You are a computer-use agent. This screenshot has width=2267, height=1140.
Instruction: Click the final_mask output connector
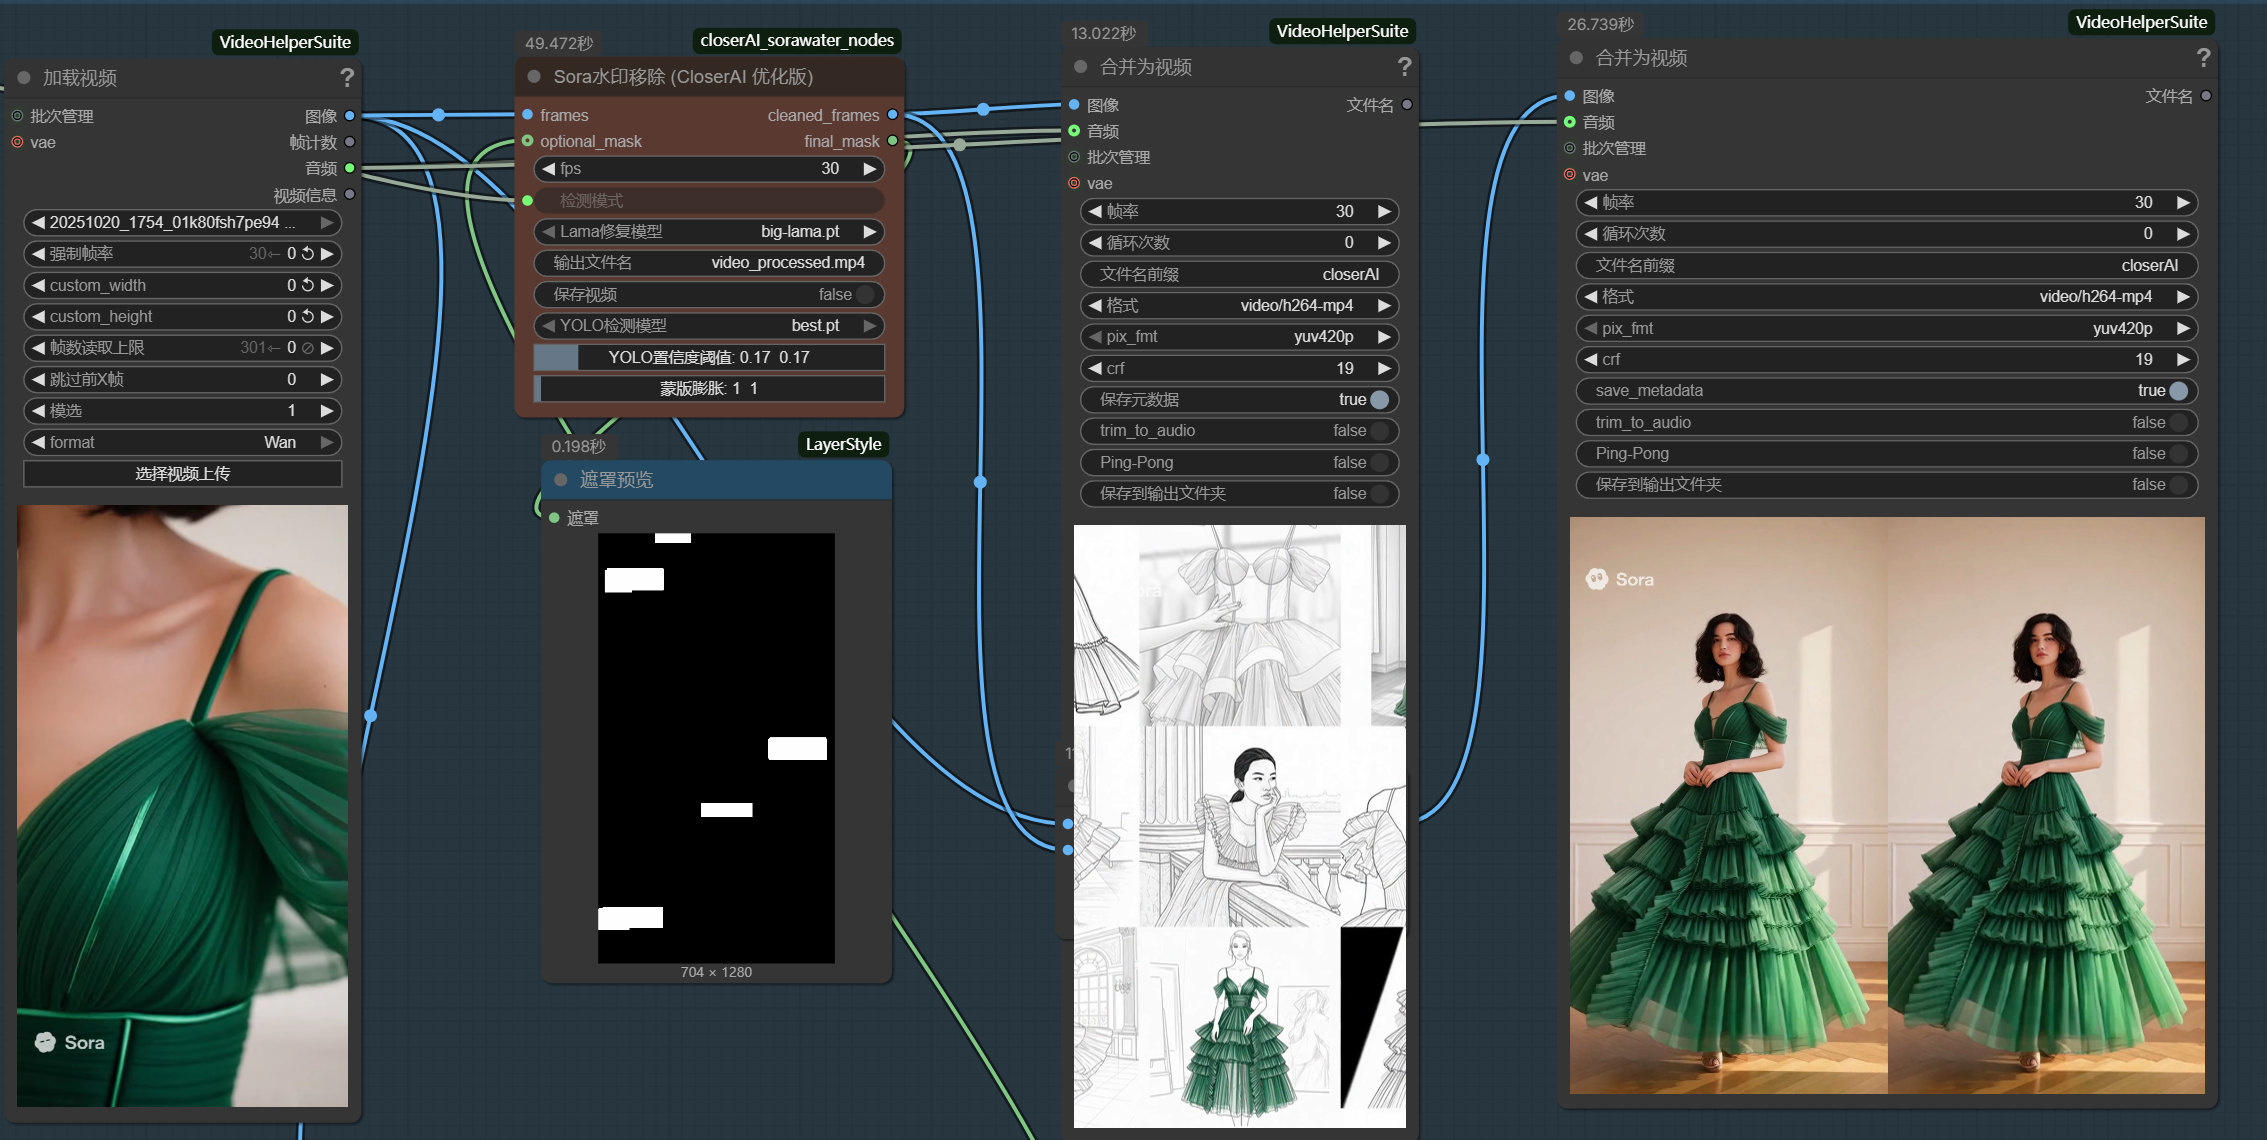click(892, 141)
